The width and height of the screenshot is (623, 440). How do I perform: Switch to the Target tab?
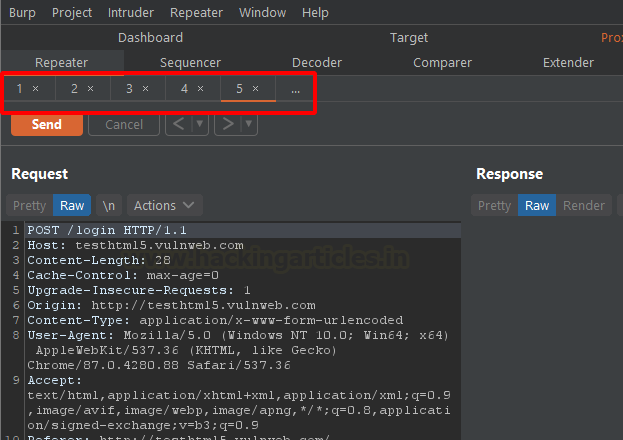coord(409,38)
